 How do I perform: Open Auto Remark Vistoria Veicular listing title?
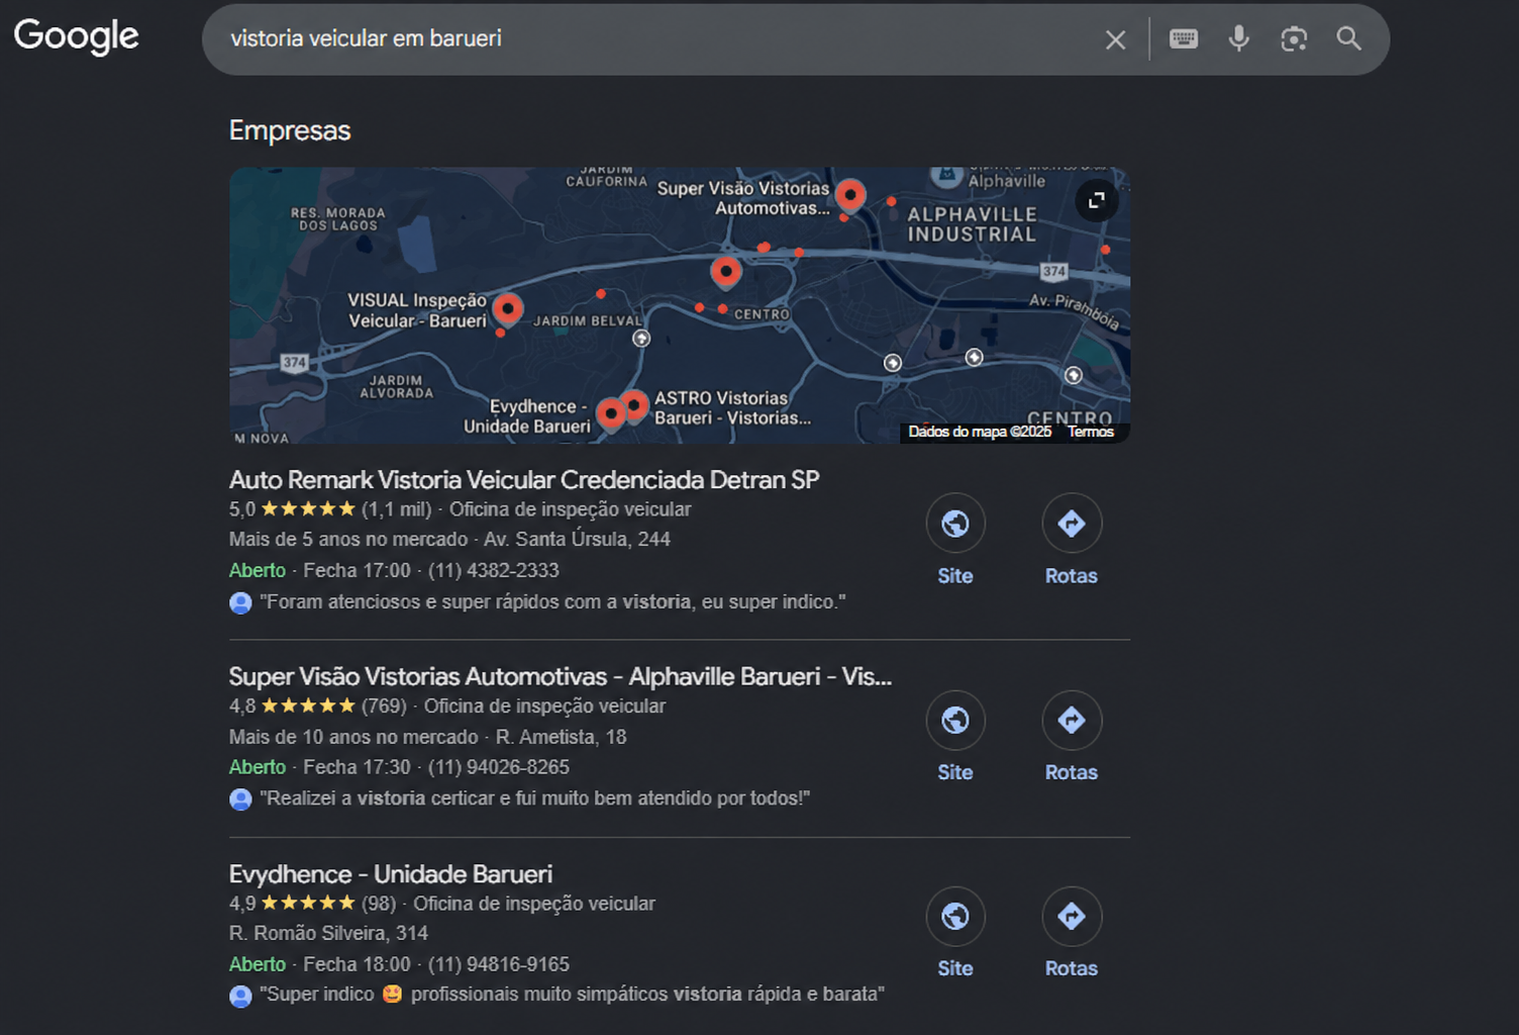point(524,480)
